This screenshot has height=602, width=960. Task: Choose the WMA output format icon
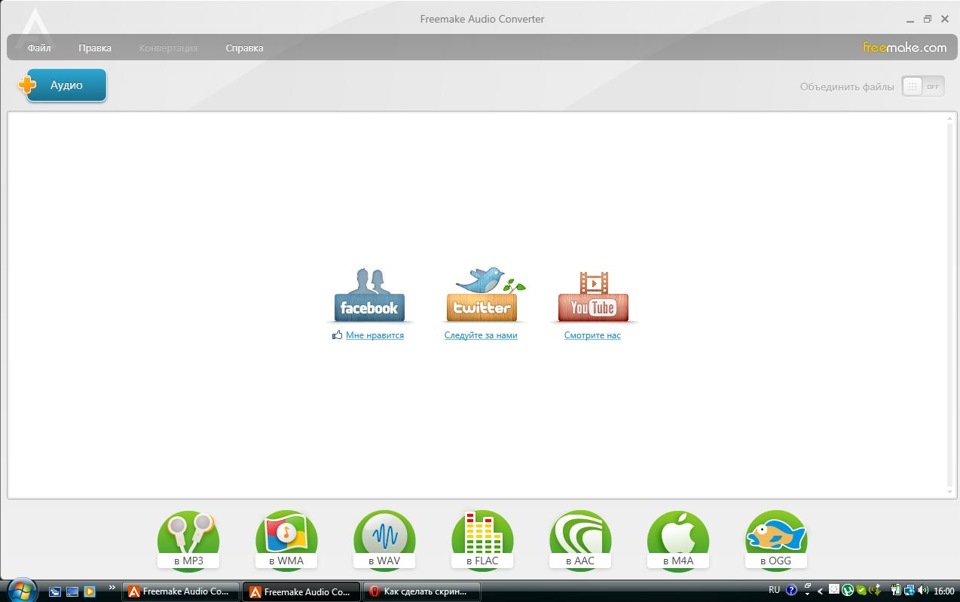287,541
